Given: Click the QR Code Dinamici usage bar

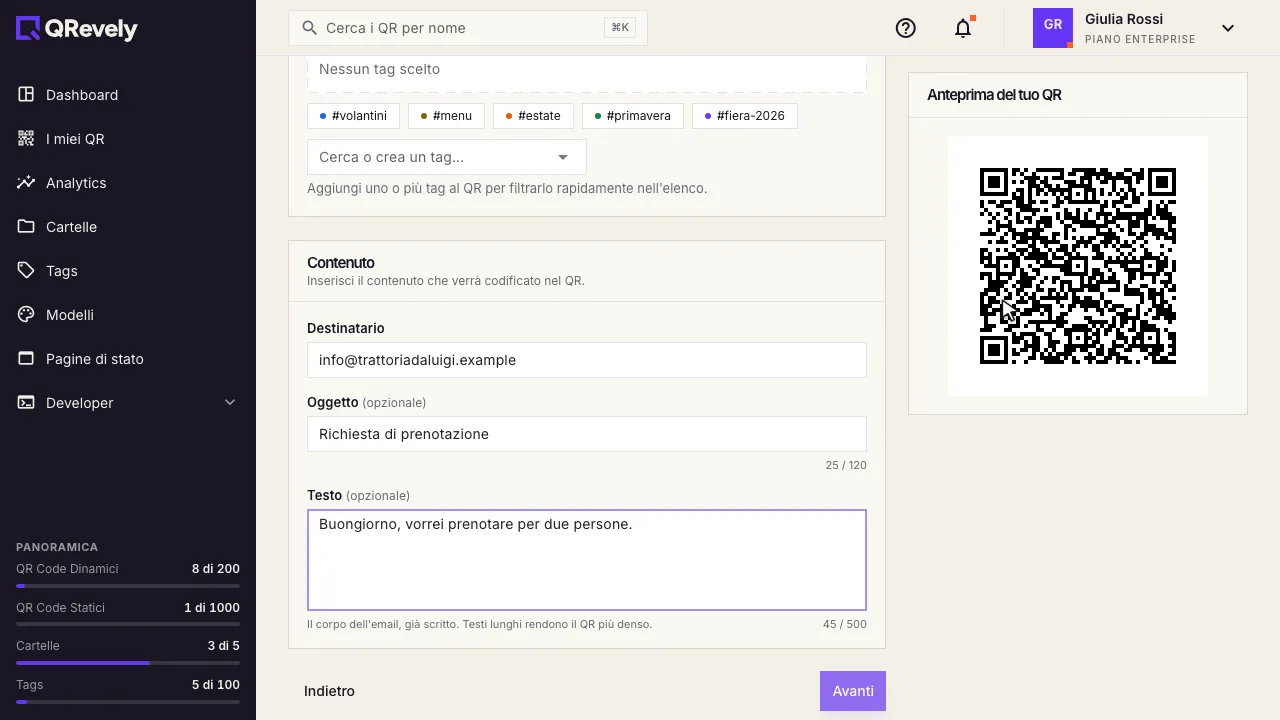Looking at the screenshot, I should pyautogui.click(x=128, y=586).
